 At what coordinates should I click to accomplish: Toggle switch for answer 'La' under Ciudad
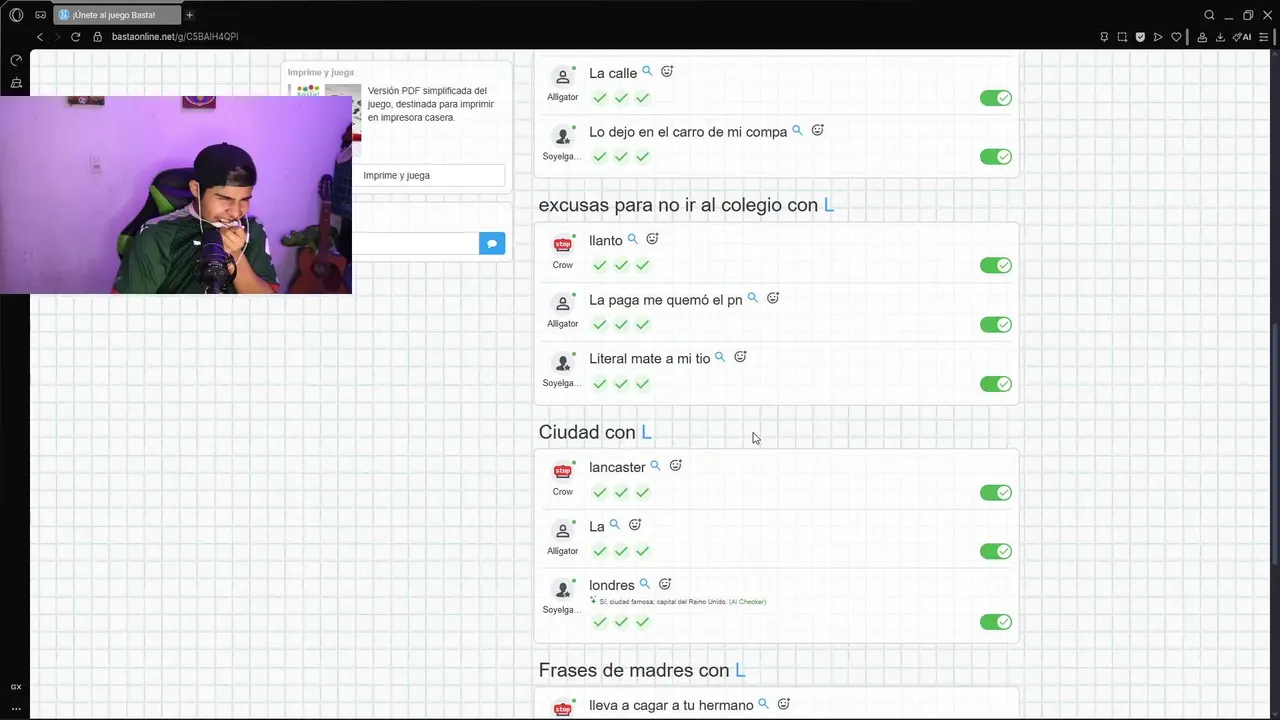[x=996, y=551]
